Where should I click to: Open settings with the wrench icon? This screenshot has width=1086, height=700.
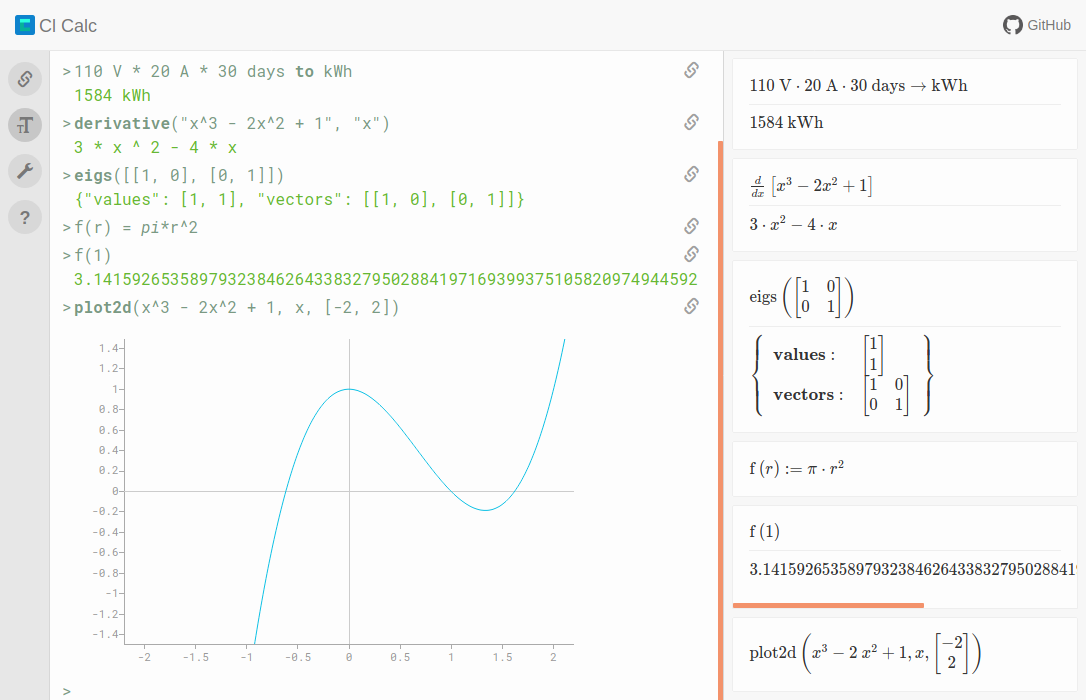pos(25,171)
